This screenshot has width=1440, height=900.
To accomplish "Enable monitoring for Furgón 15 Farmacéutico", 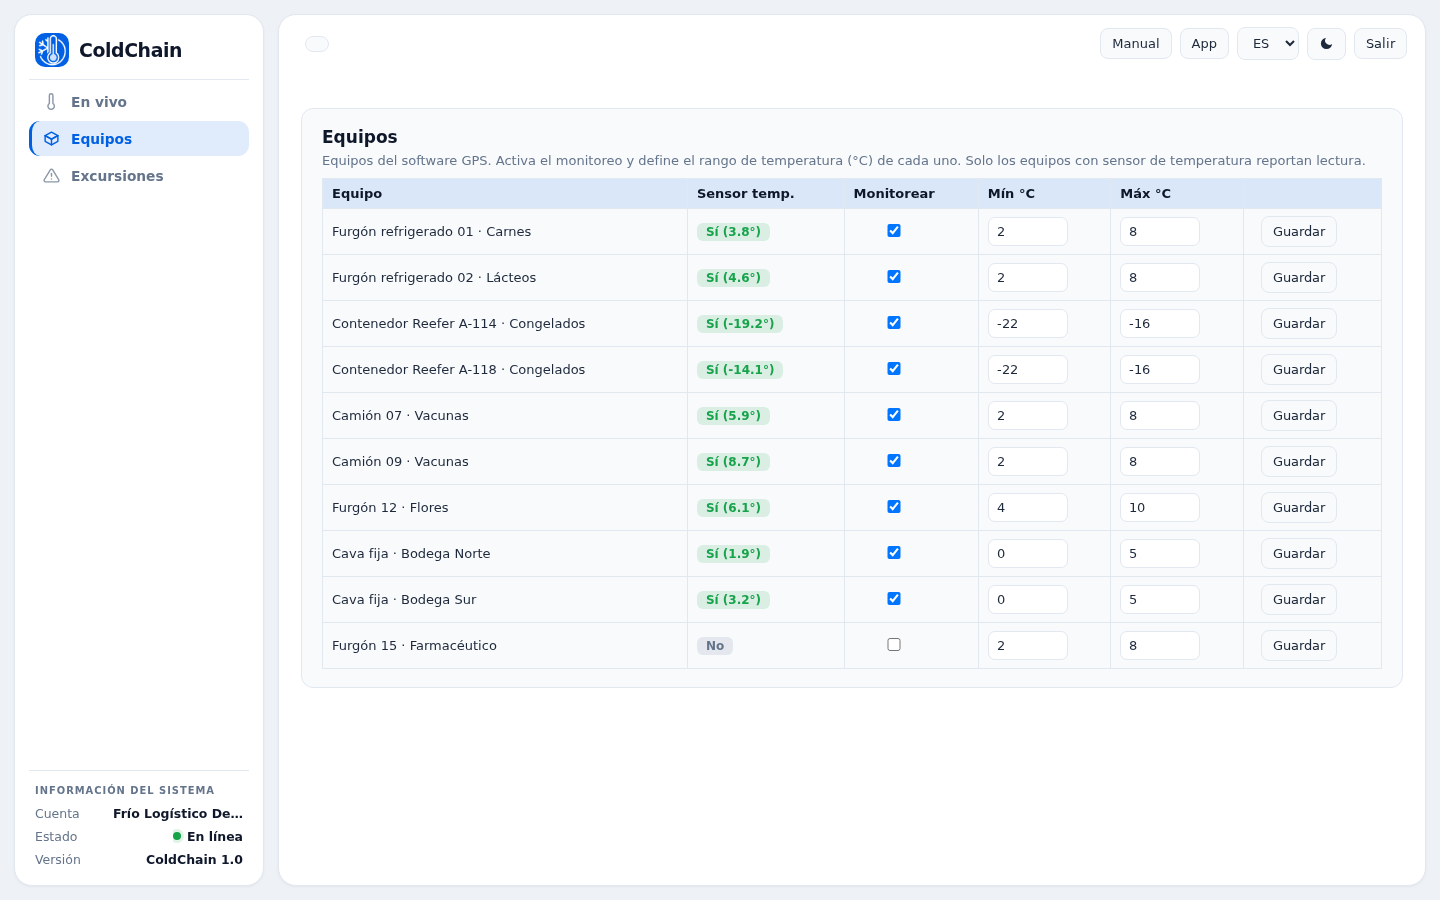I will pyautogui.click(x=894, y=645).
